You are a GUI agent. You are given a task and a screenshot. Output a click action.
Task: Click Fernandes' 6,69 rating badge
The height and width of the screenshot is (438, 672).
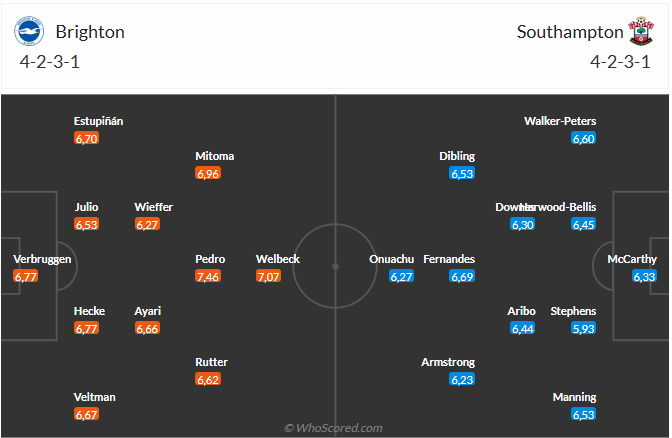point(462,276)
